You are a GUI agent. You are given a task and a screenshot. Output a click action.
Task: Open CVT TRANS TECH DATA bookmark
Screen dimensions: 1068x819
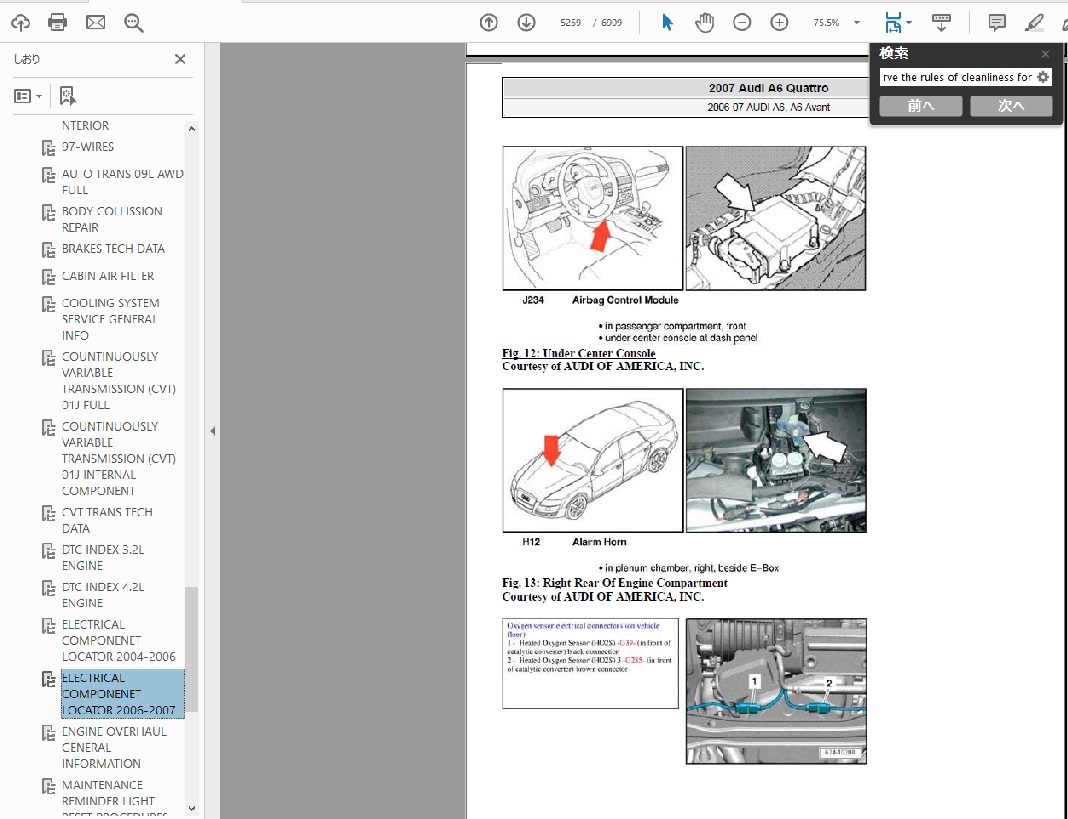pos(107,520)
